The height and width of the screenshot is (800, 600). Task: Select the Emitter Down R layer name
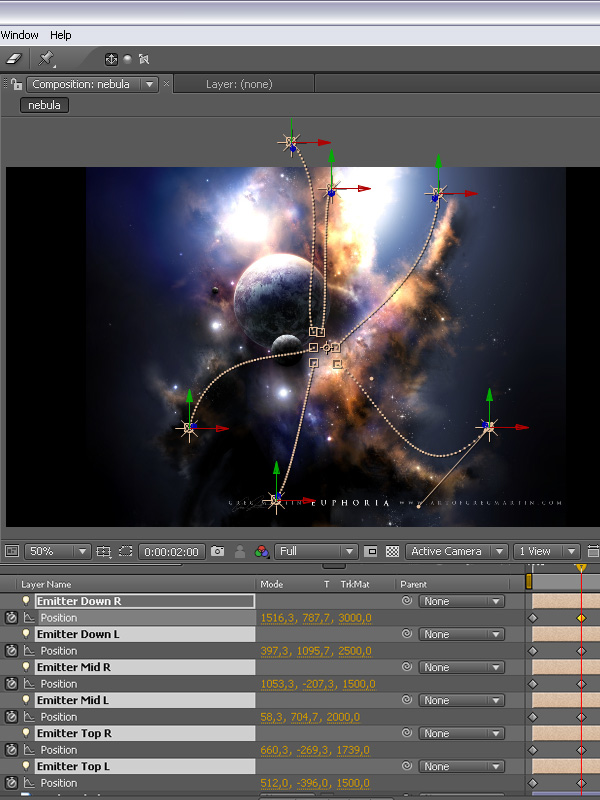tap(145, 601)
